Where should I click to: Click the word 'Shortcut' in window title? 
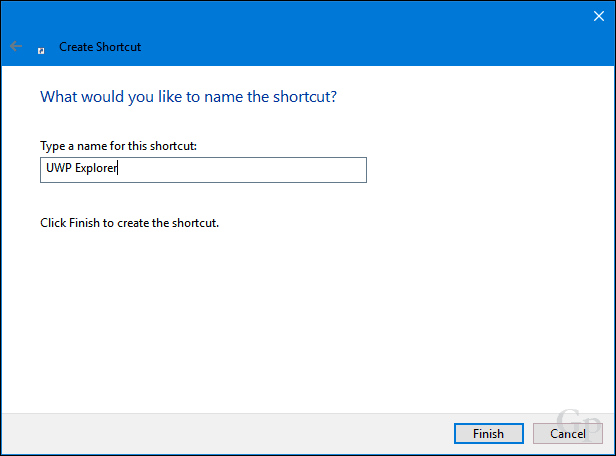pos(118,47)
